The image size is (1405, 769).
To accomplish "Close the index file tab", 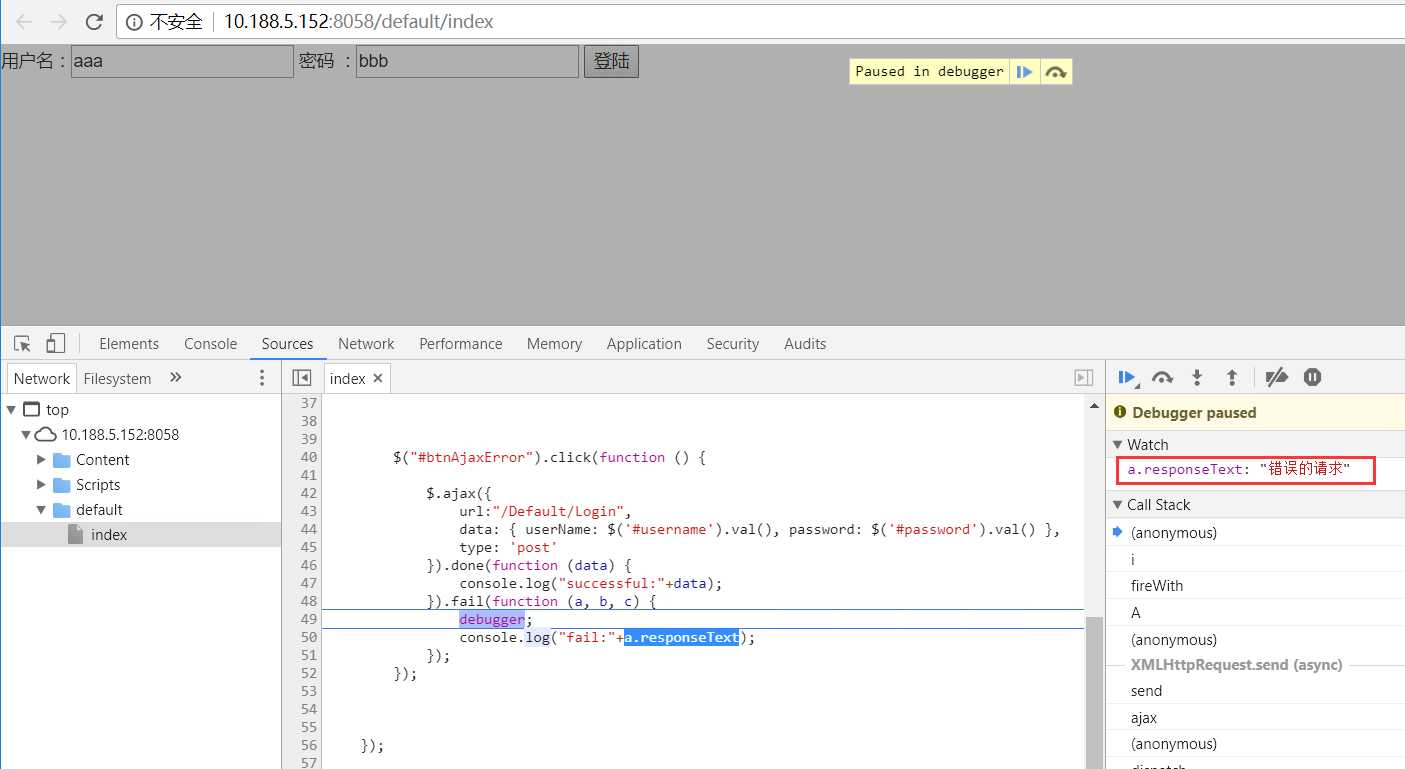I will [x=377, y=378].
